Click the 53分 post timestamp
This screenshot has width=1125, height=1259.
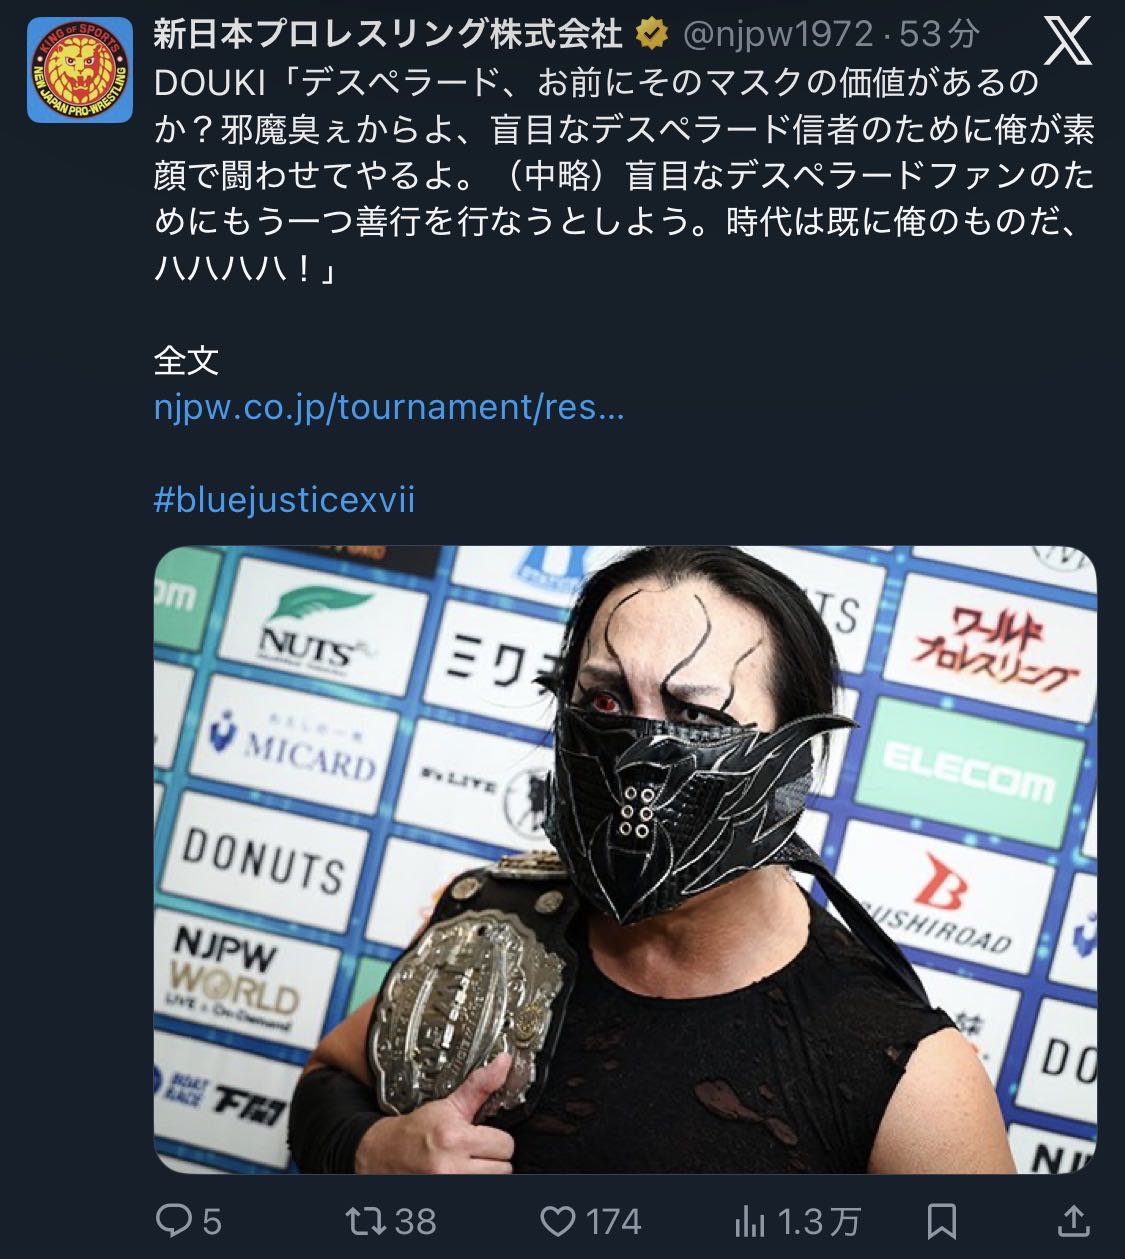click(x=939, y=36)
